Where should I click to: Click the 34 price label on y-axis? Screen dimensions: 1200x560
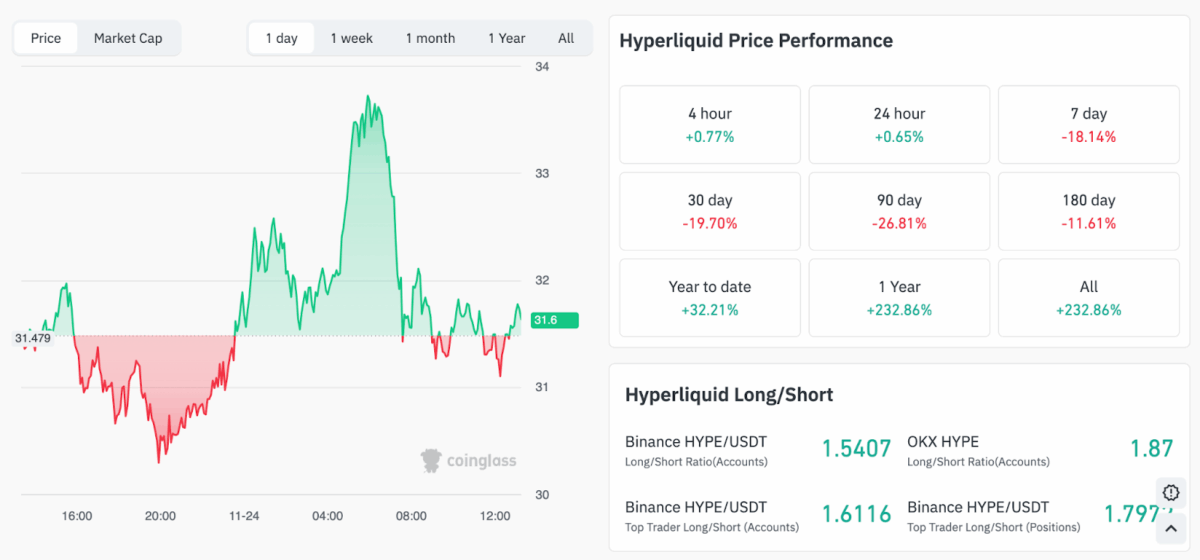coord(542,67)
